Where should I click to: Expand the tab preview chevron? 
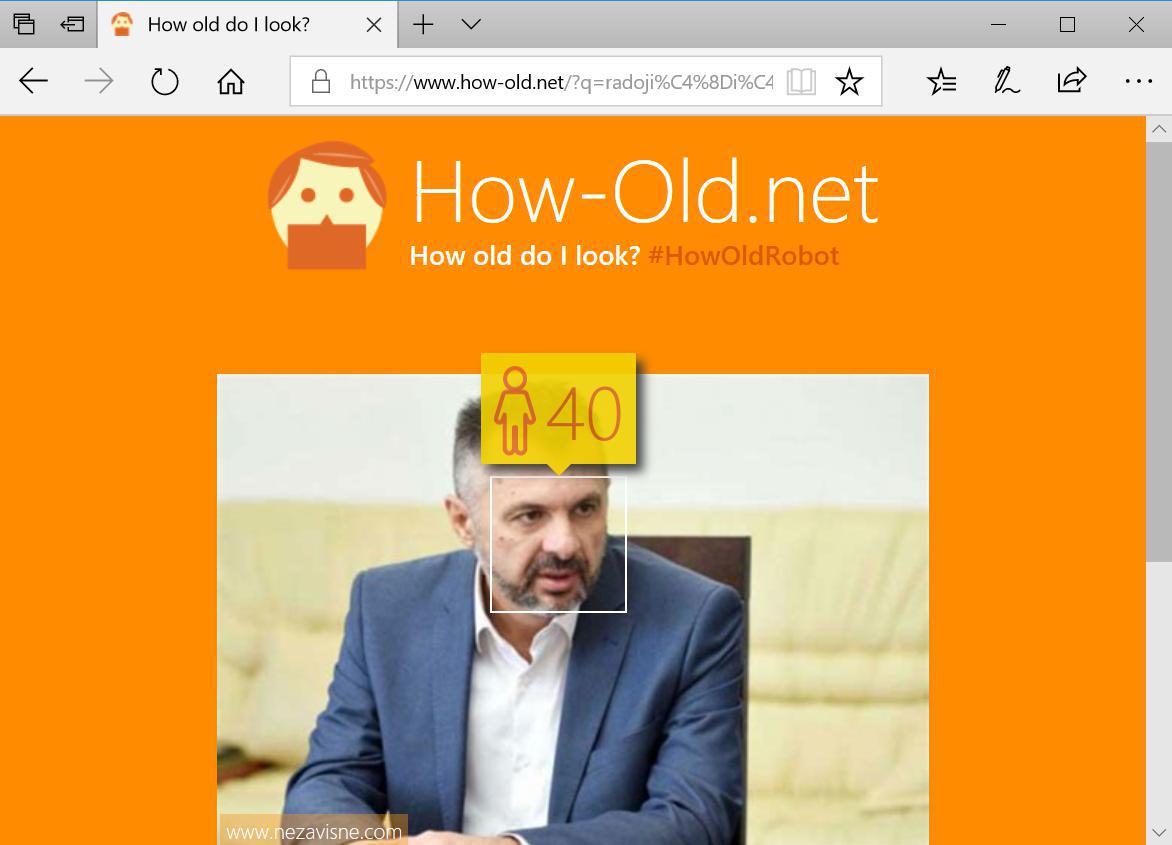click(x=471, y=24)
